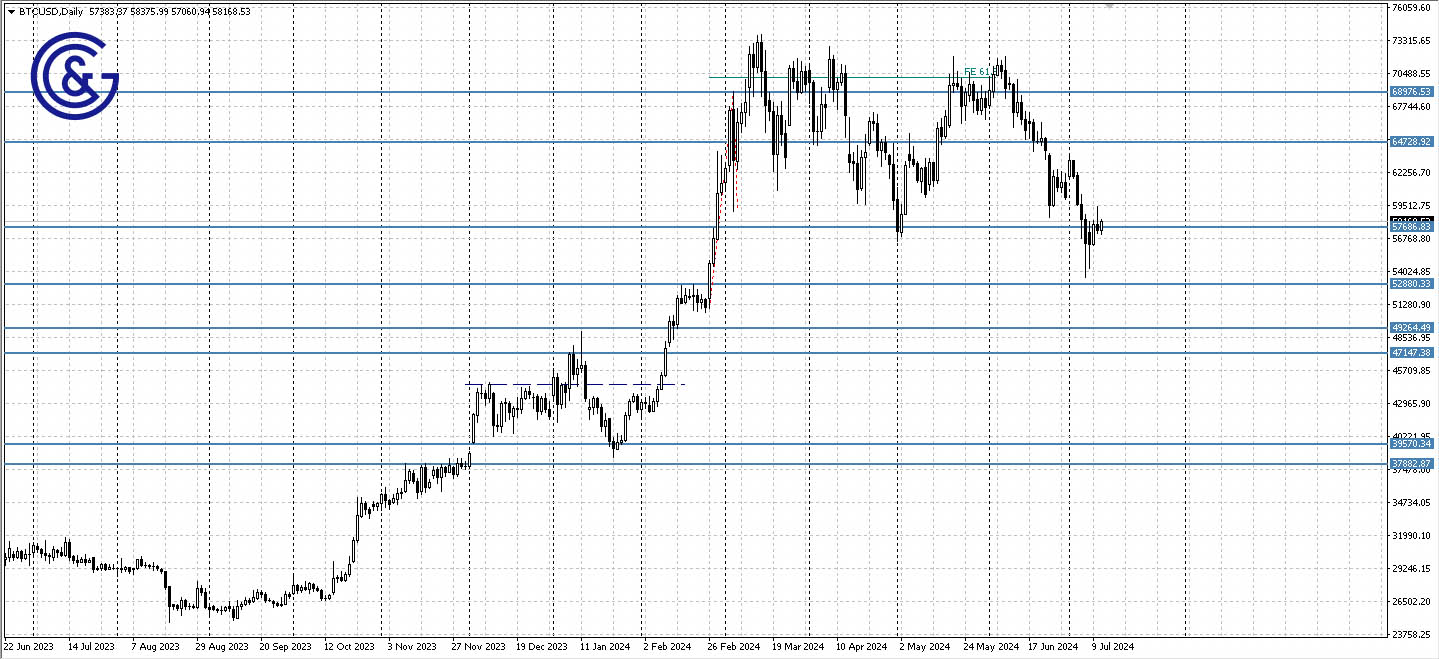Image resolution: width=1439 pixels, height=659 pixels.
Task: Select the 52880.33 support price tag
Action: click(x=1413, y=284)
